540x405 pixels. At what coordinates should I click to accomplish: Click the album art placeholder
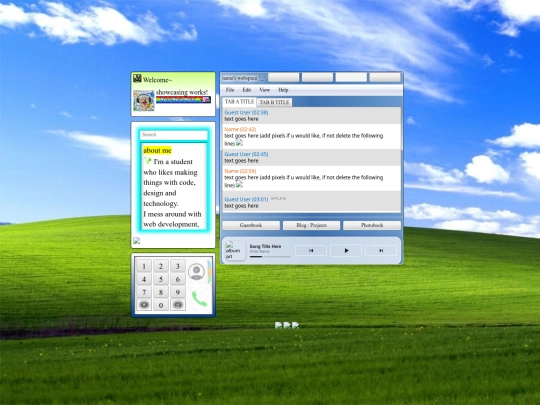[x=235, y=250]
